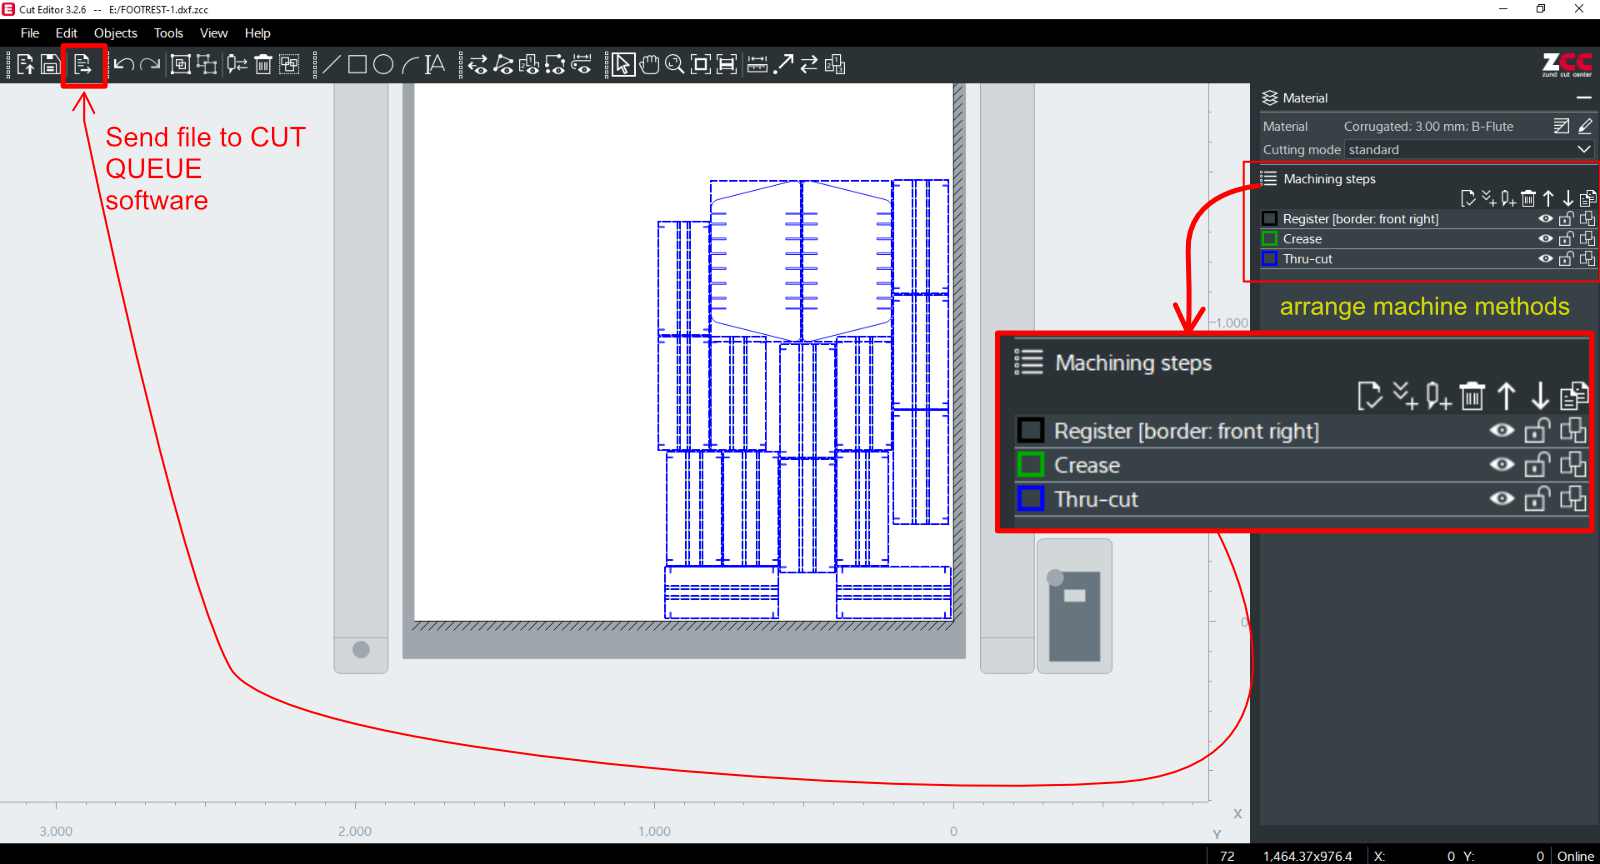Click the Measure ruler tool icon

[x=758, y=65]
